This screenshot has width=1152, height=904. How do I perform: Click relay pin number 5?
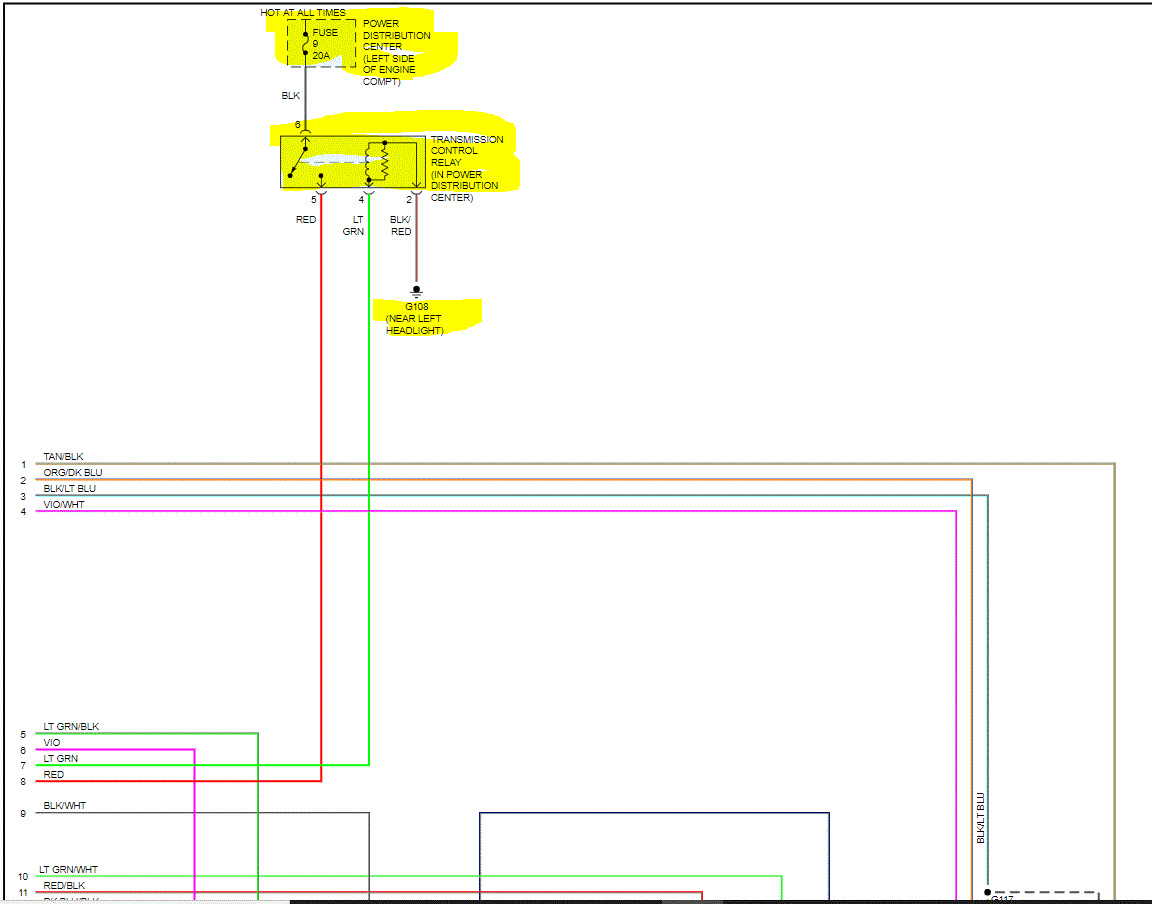click(x=314, y=199)
